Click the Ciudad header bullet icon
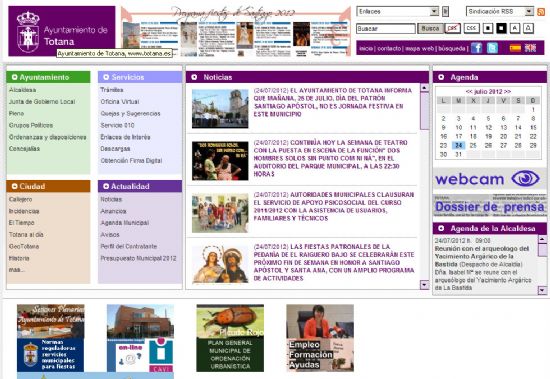 coord(14,186)
